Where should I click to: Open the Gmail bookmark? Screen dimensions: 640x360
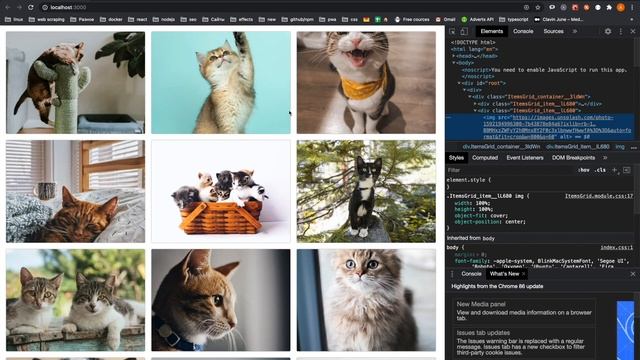pos(445,19)
